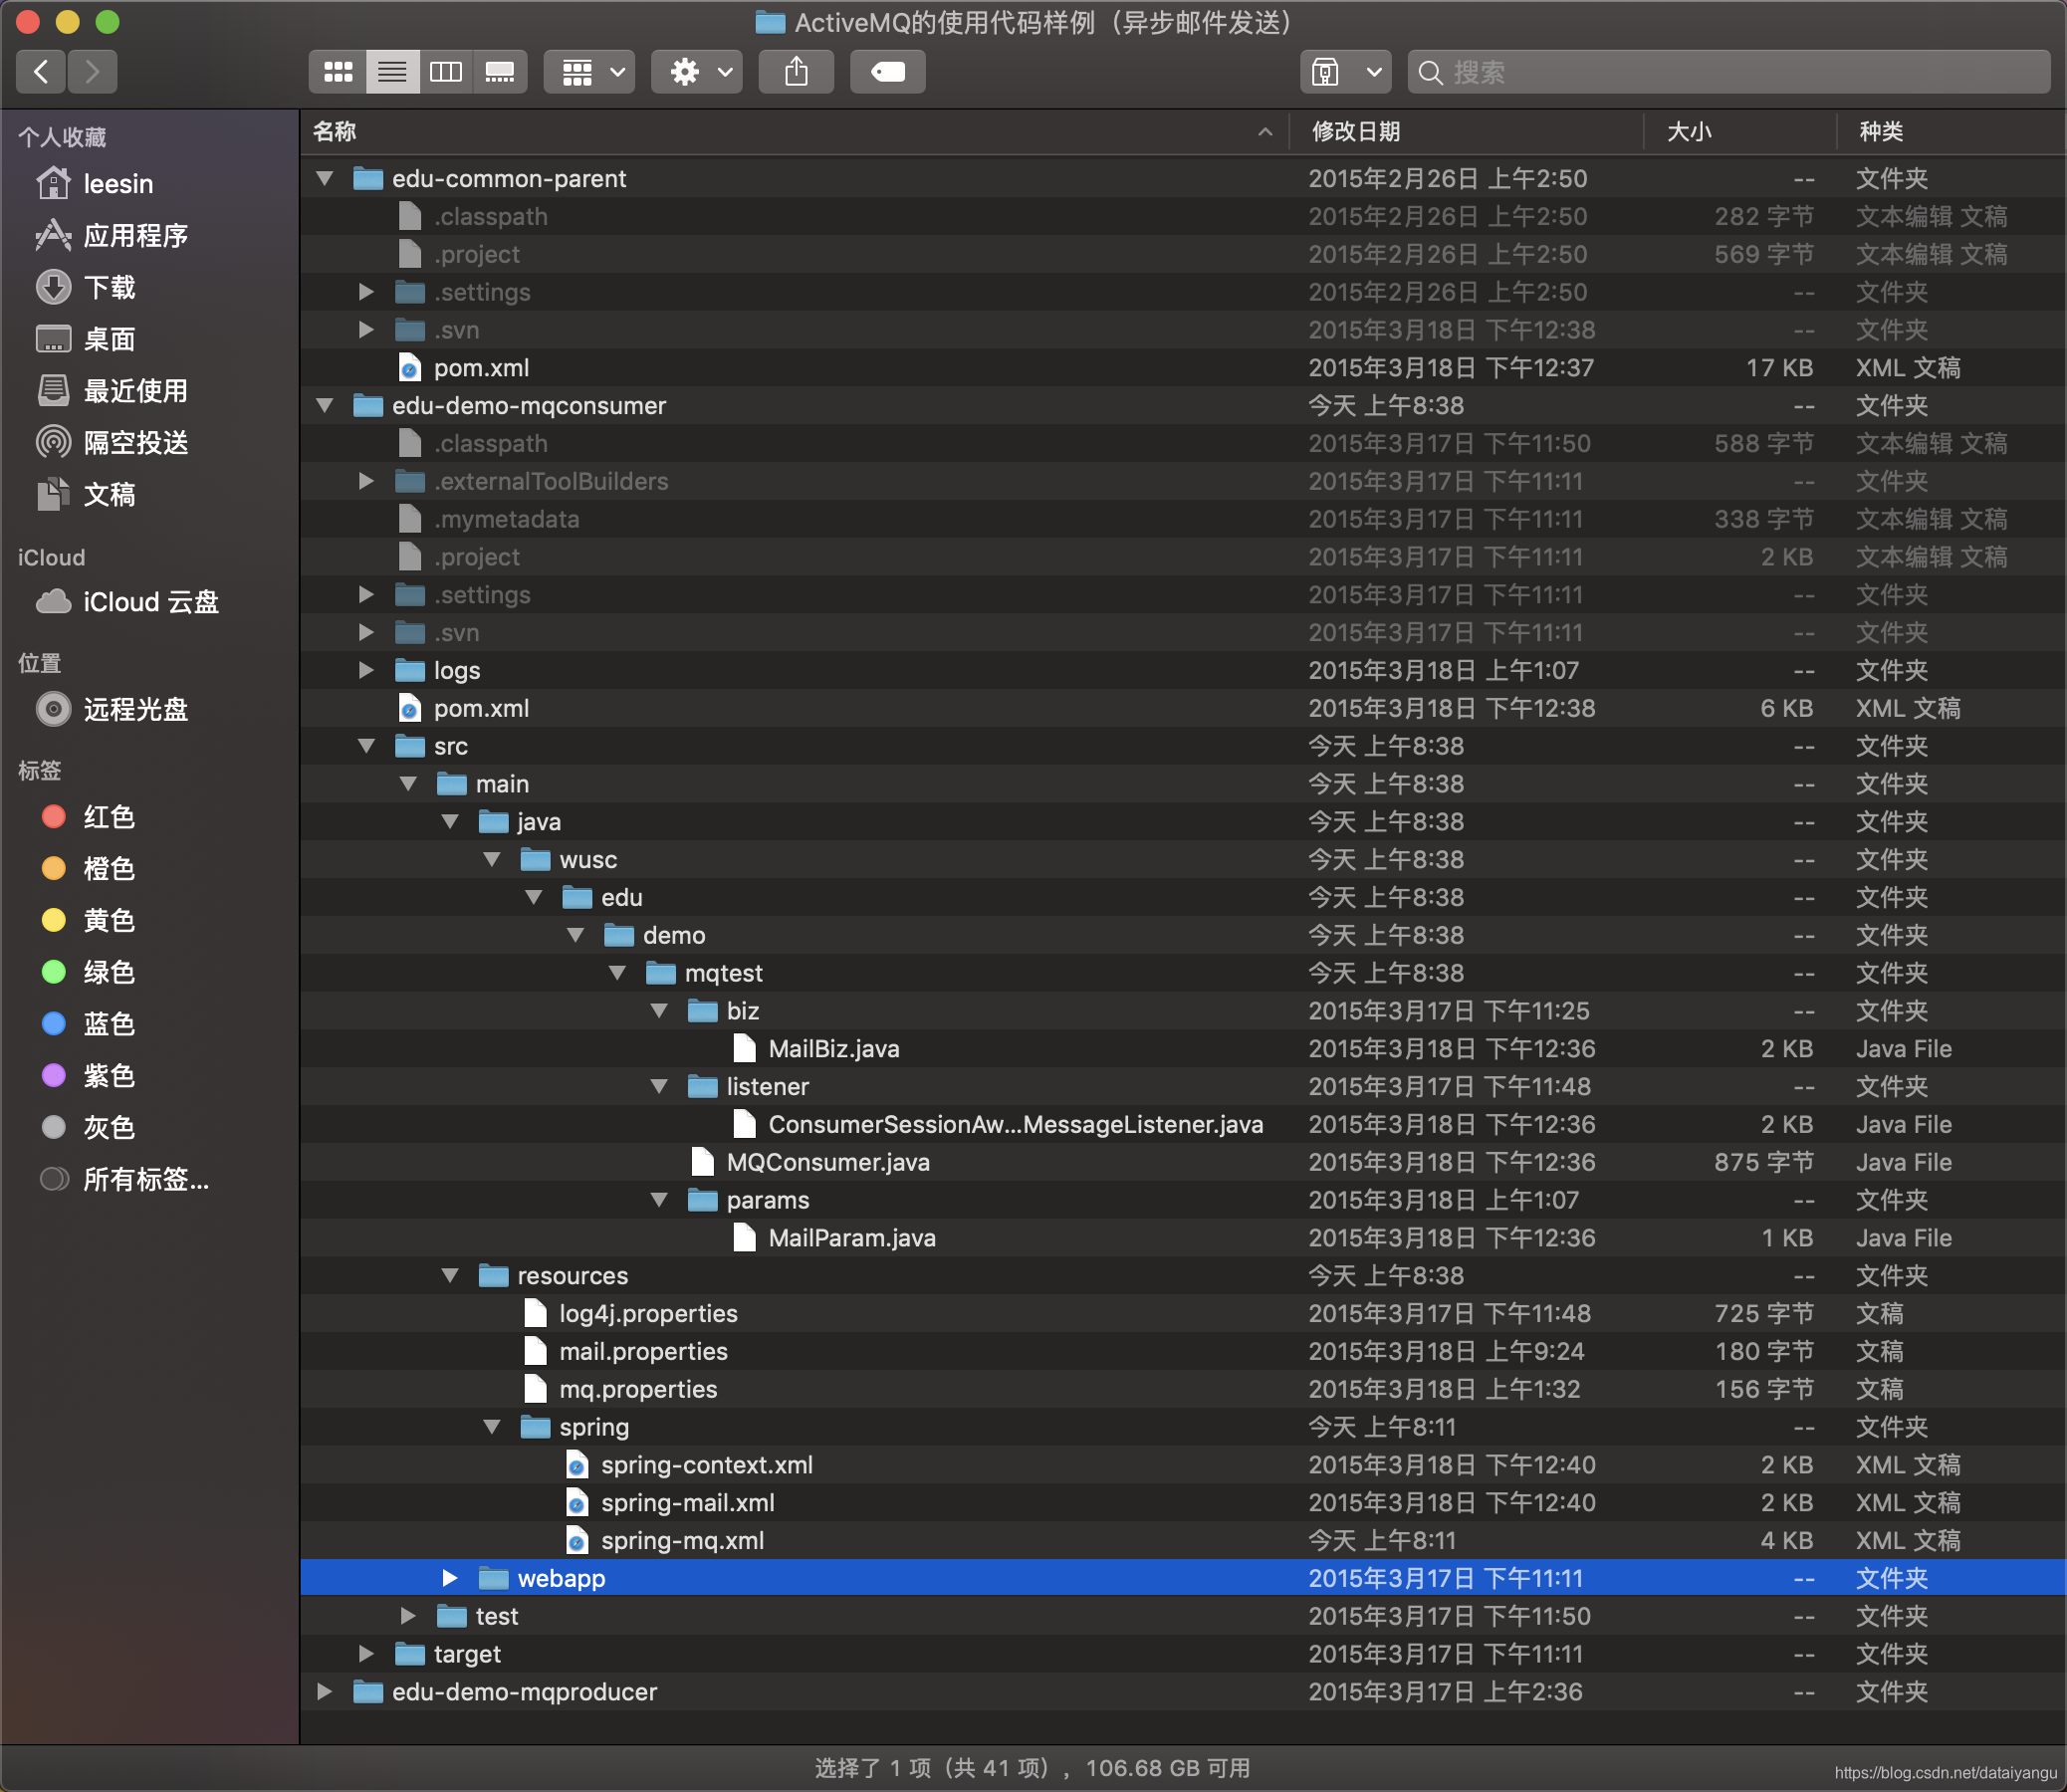
Task: Collapse the resources folder
Action: pos(450,1276)
